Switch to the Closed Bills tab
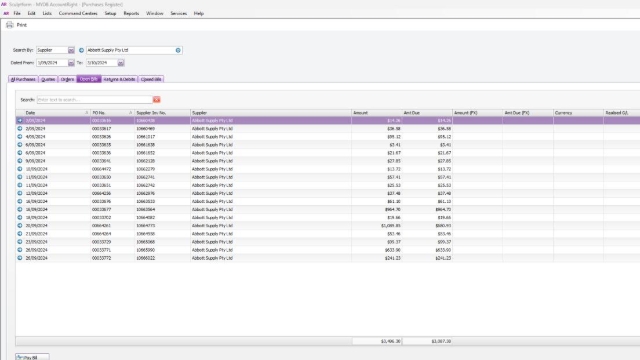The width and height of the screenshot is (640, 360). point(151,79)
